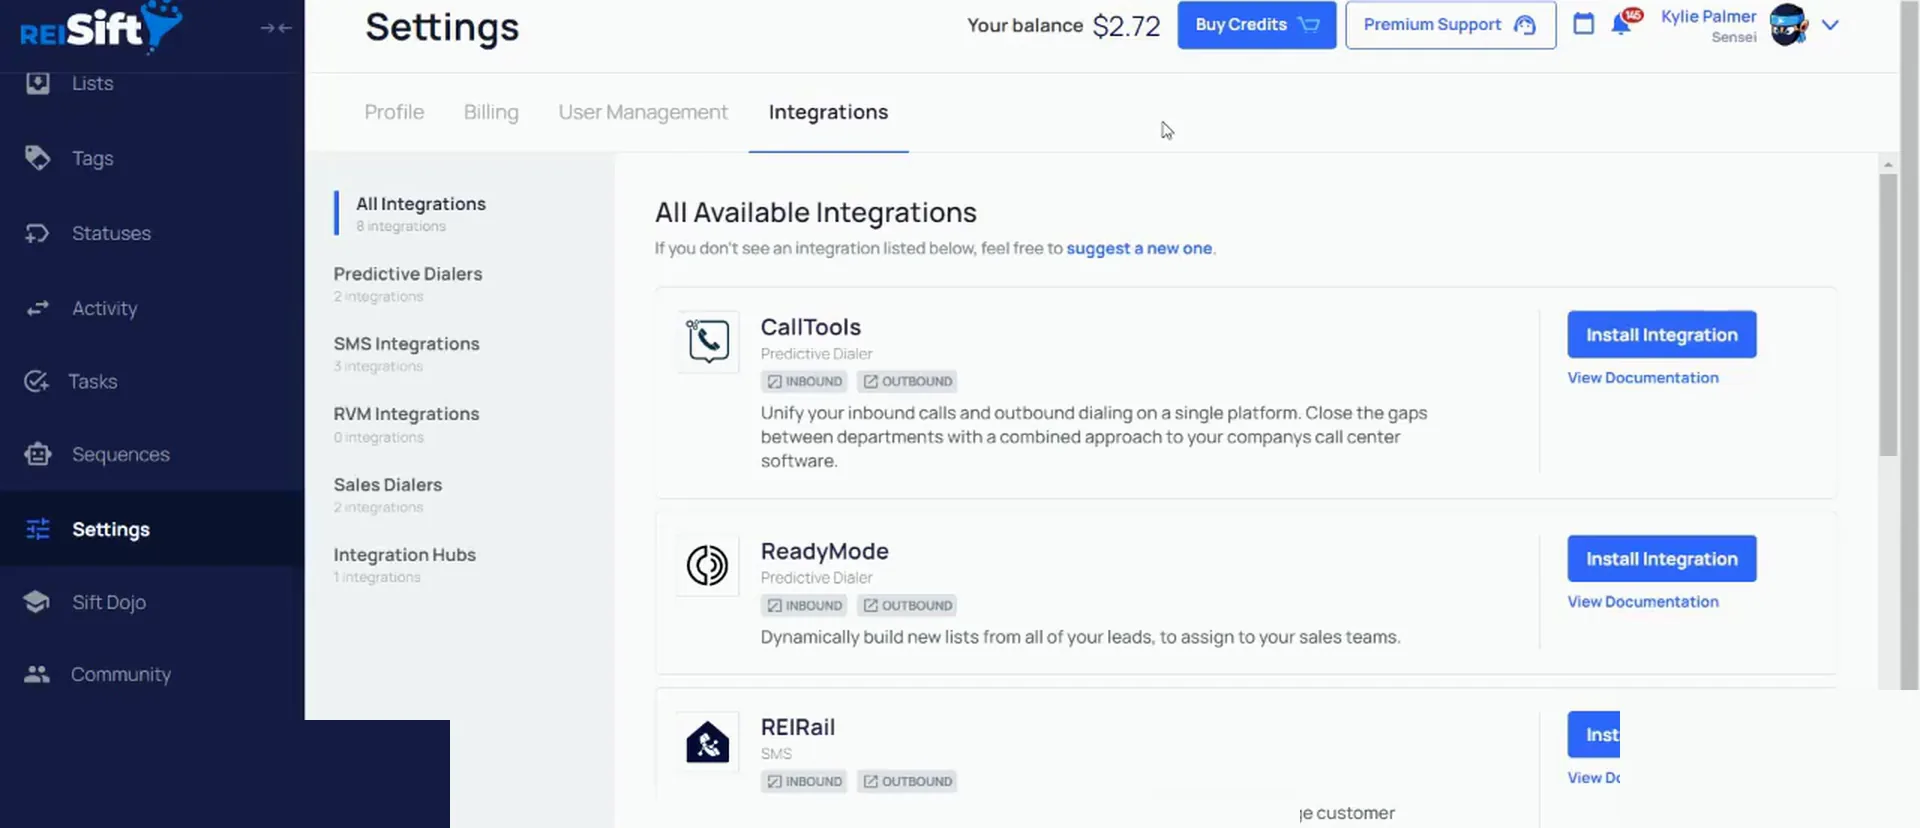The width and height of the screenshot is (1920, 828).
Task: Install the CallTools integration
Action: click(1662, 335)
